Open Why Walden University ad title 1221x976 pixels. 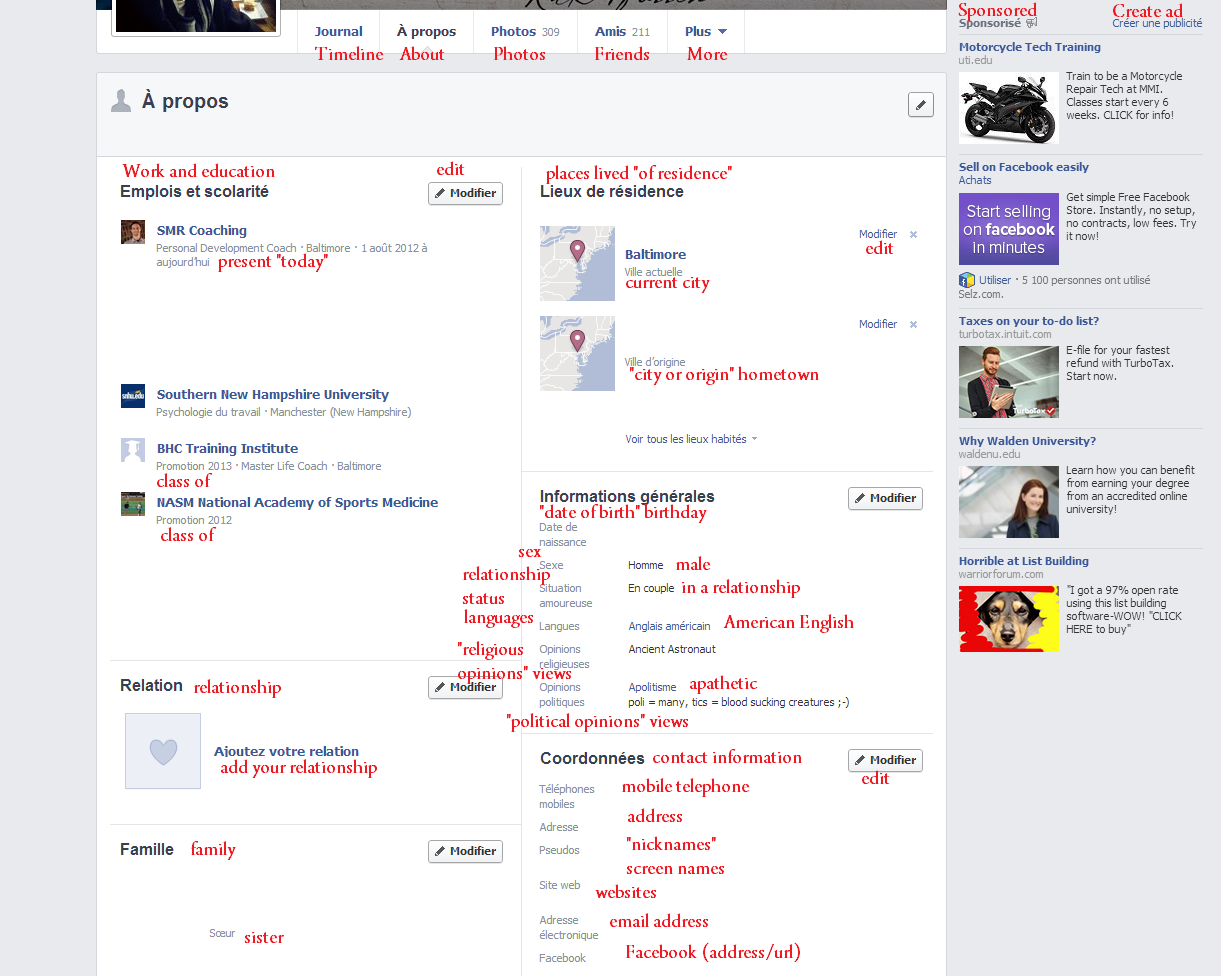pos(1027,441)
